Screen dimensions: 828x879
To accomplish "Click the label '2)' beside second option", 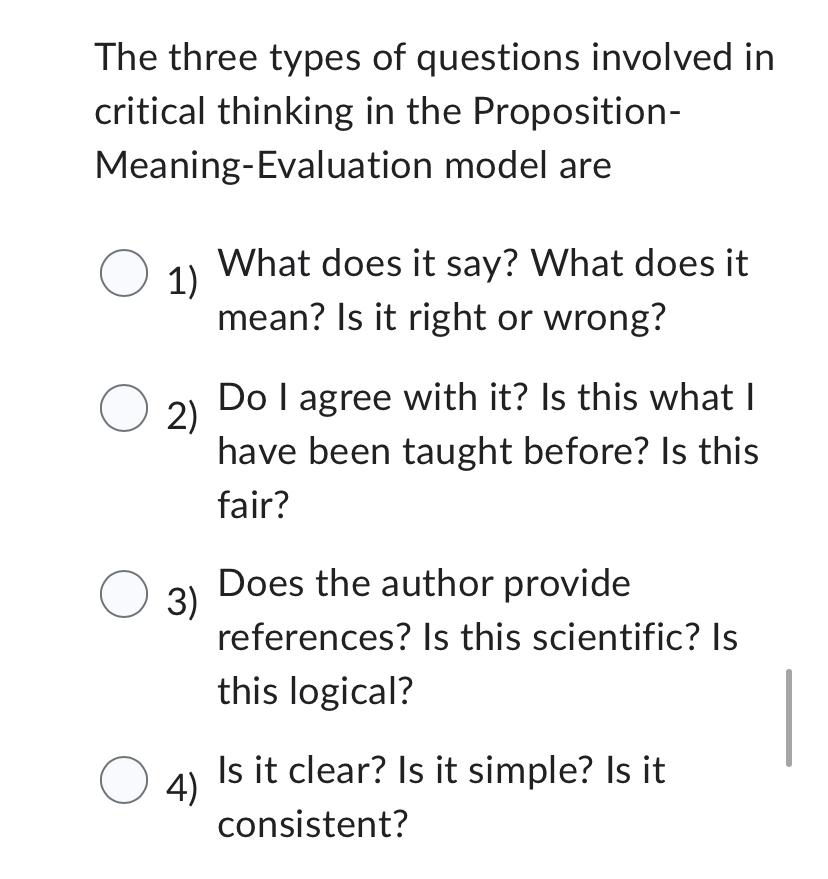I will (181, 412).
